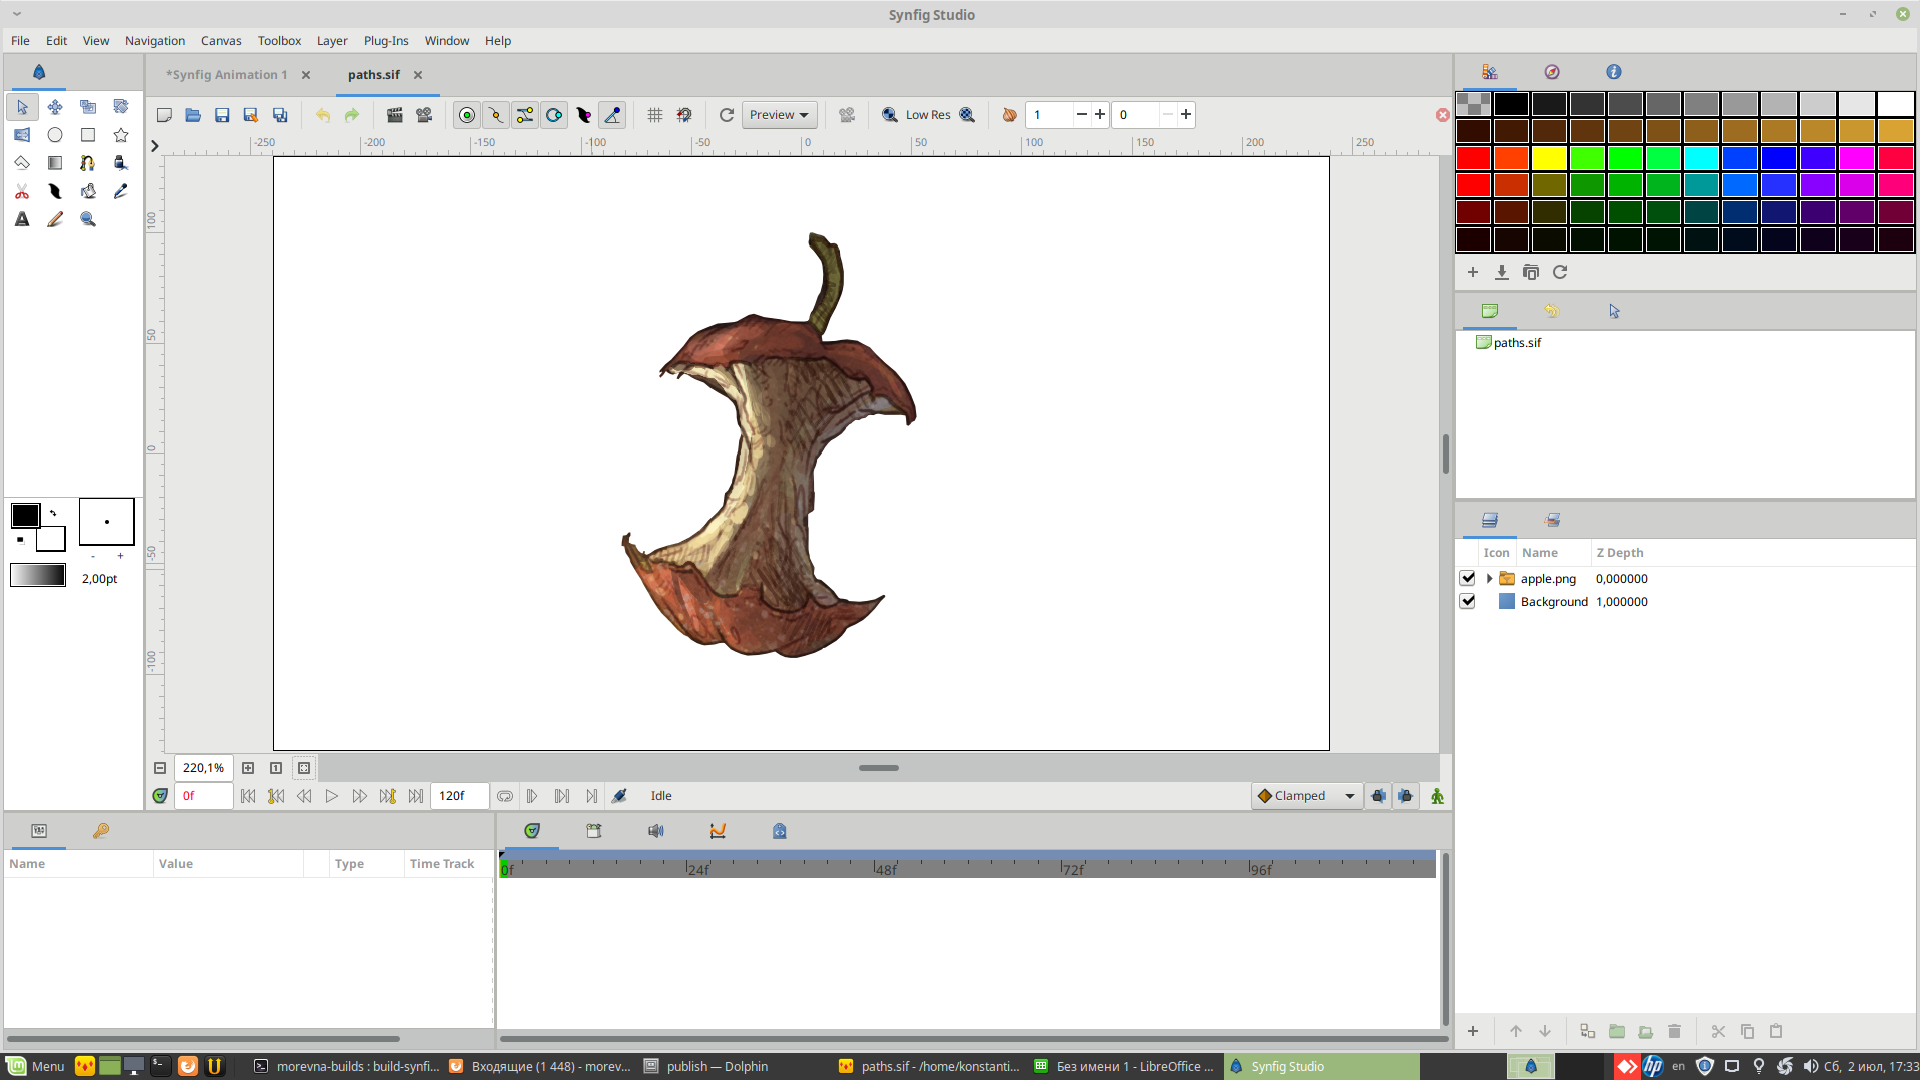Screen dimensions: 1920x1080
Task: Switch to publish — Dolphin taskbar window
Action: click(706, 1066)
